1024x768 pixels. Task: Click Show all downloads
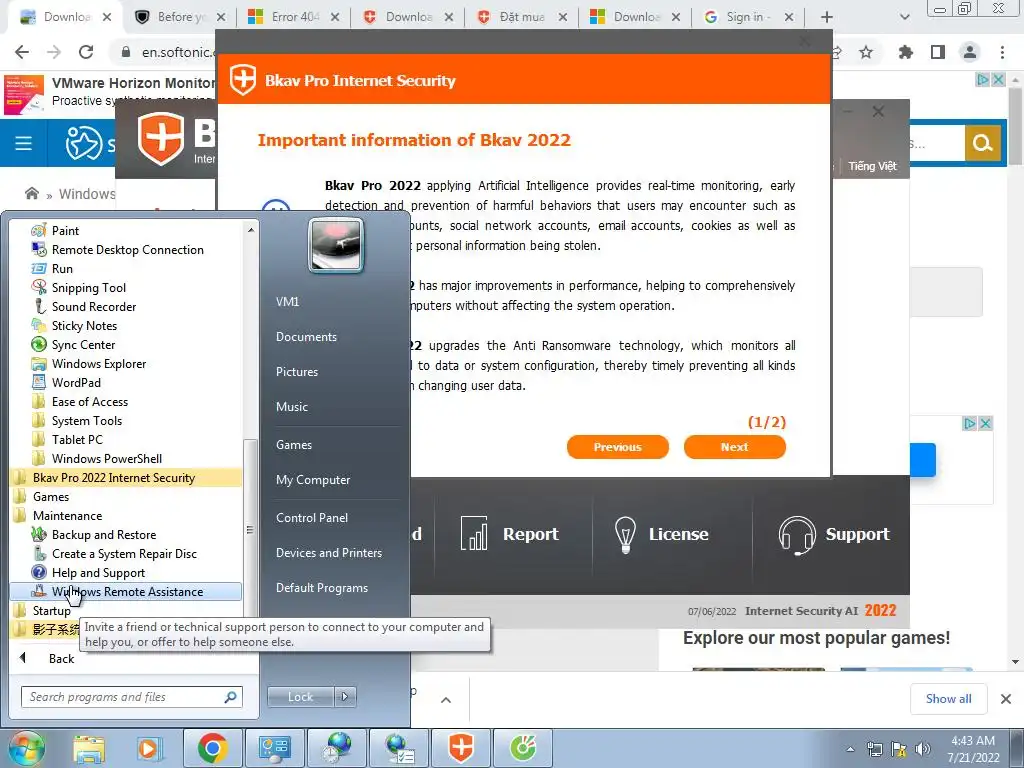click(x=948, y=699)
